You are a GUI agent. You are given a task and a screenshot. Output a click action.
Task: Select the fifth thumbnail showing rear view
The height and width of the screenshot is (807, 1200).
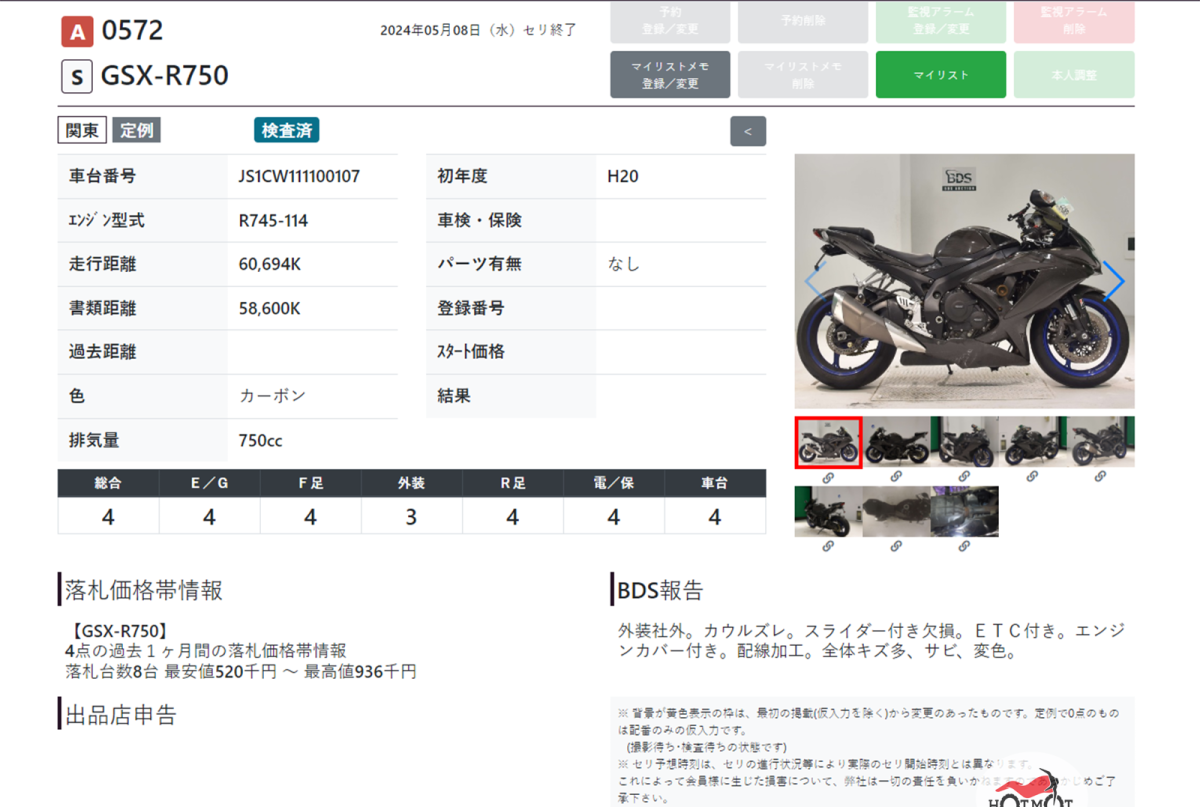pos(1101,442)
